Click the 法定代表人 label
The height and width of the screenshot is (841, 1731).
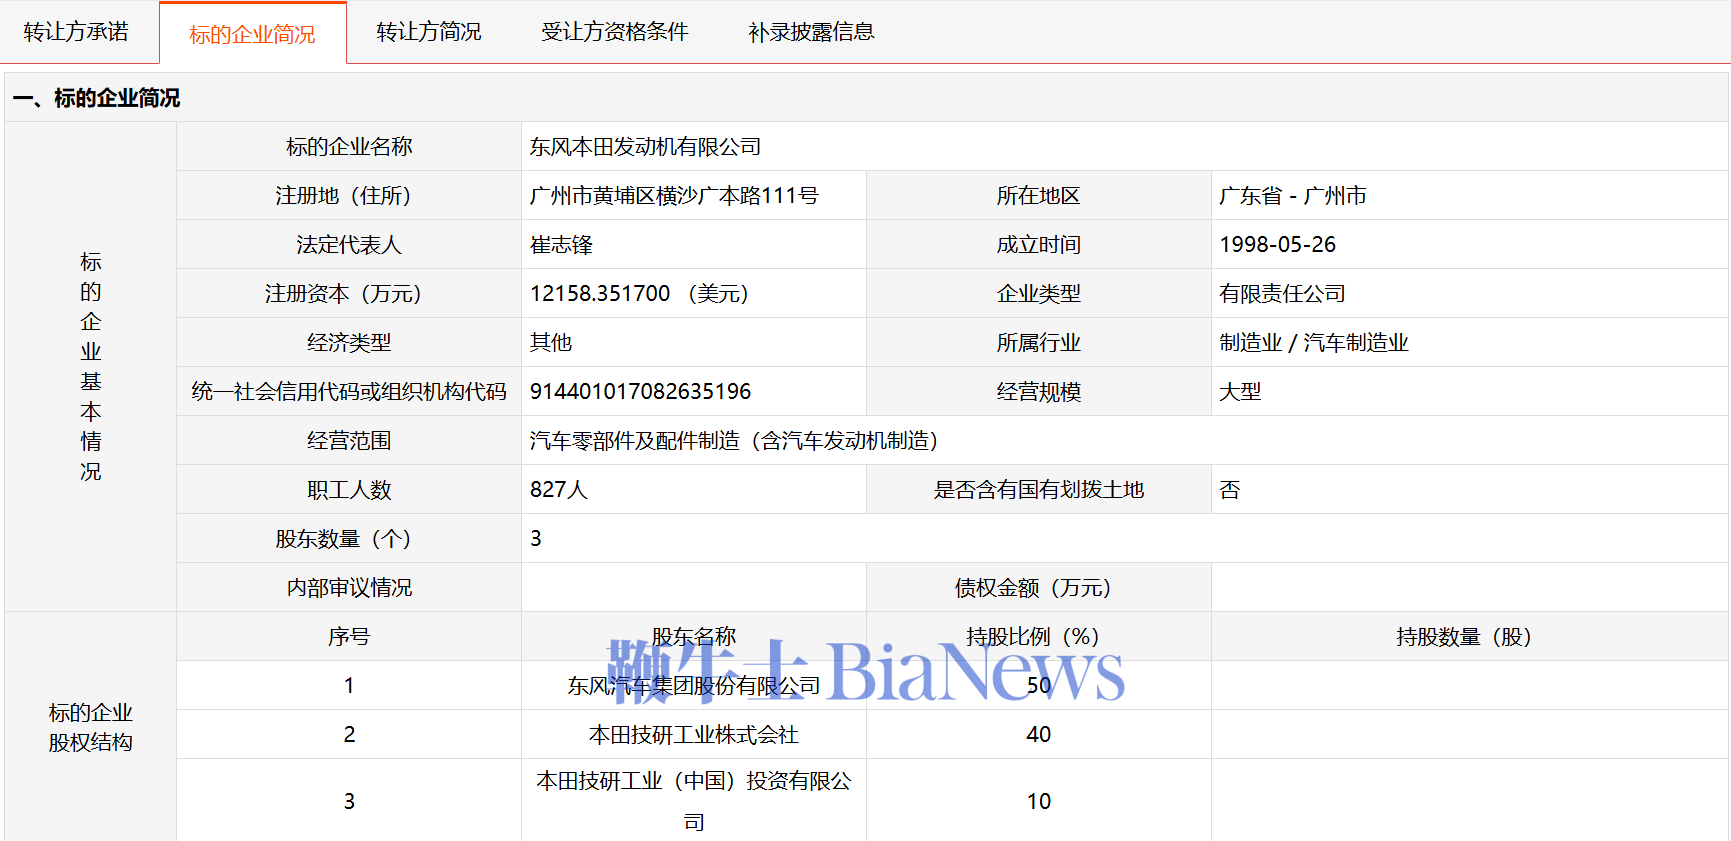(x=349, y=245)
